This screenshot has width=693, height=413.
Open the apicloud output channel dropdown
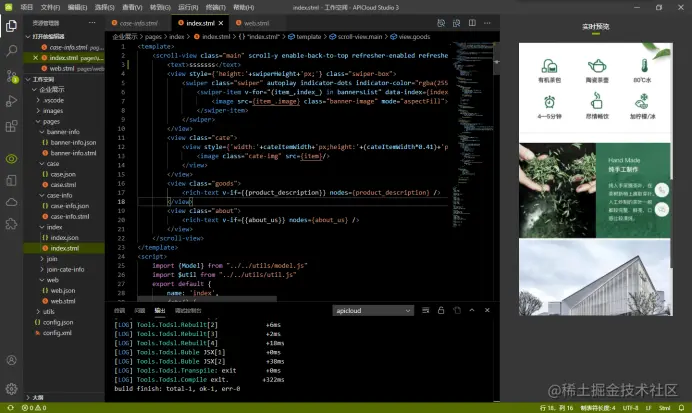click(x=373, y=310)
